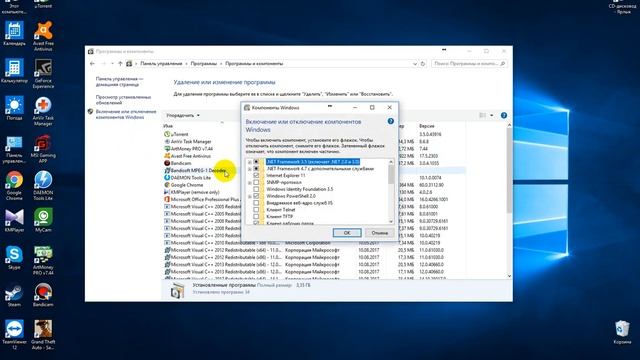Change the view using the view icon
The width and height of the screenshot is (640, 360).
tap(482, 116)
